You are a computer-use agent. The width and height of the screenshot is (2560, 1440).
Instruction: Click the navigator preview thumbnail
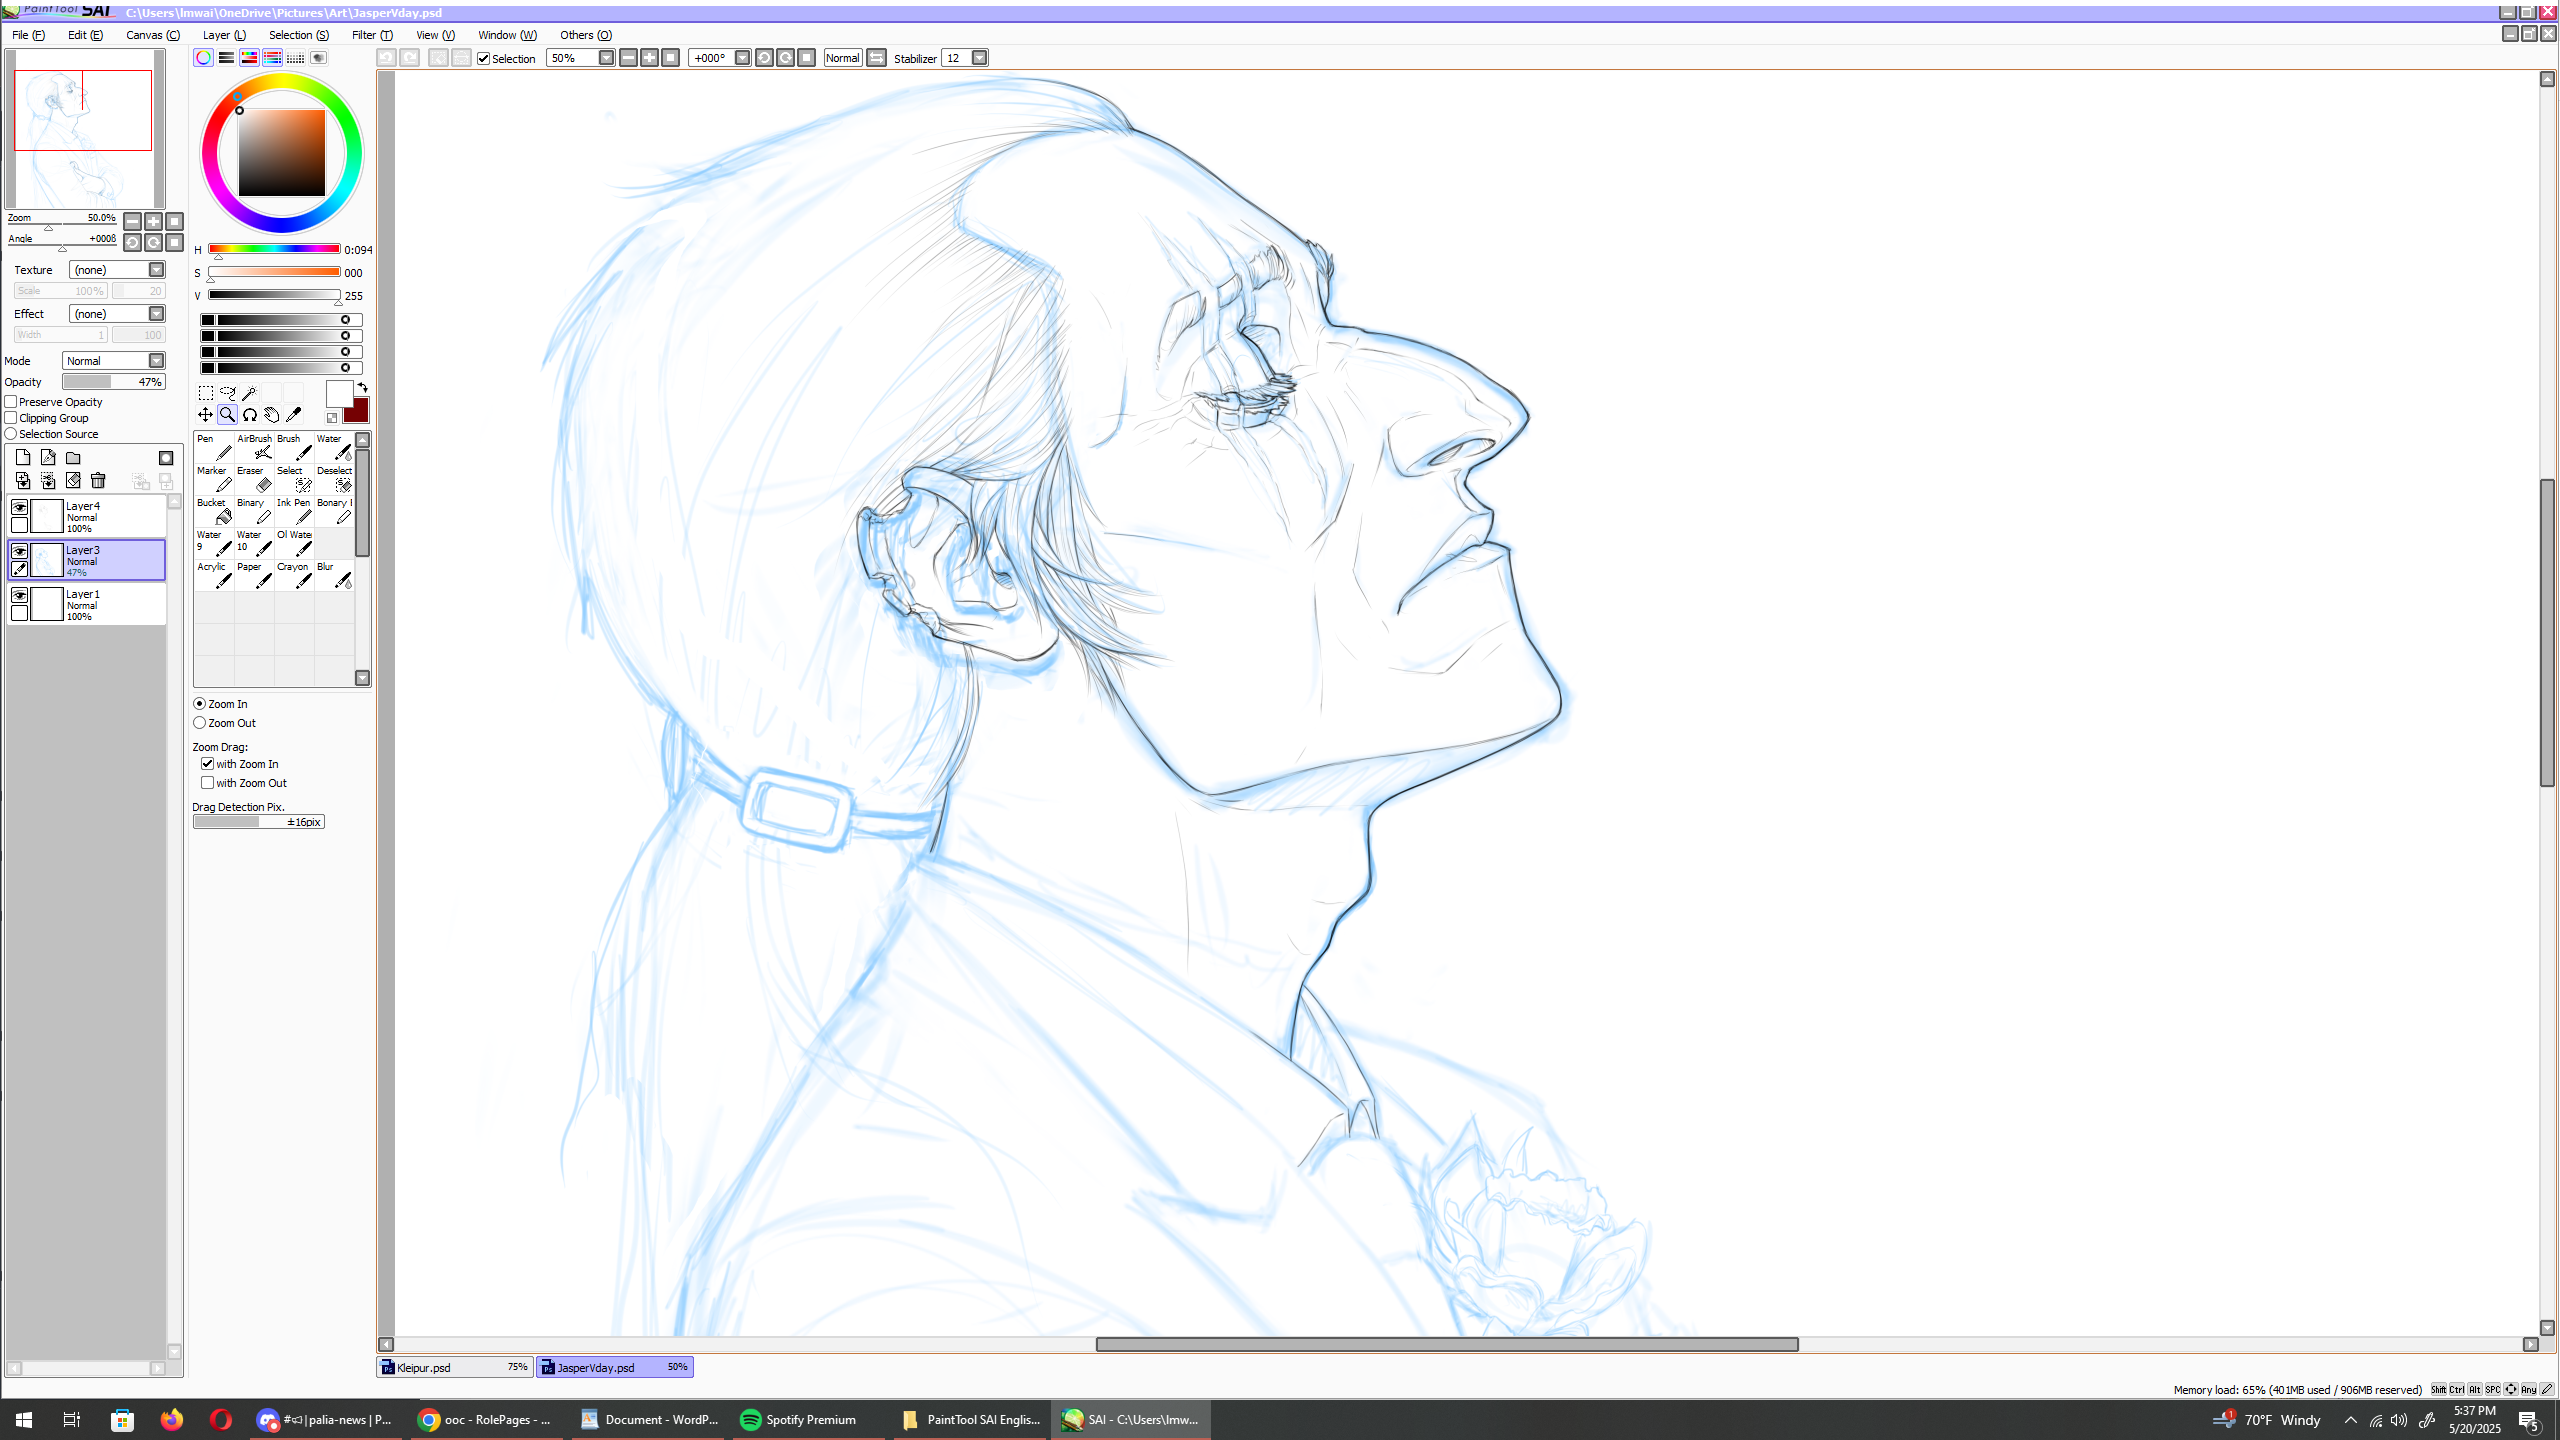[x=85, y=129]
